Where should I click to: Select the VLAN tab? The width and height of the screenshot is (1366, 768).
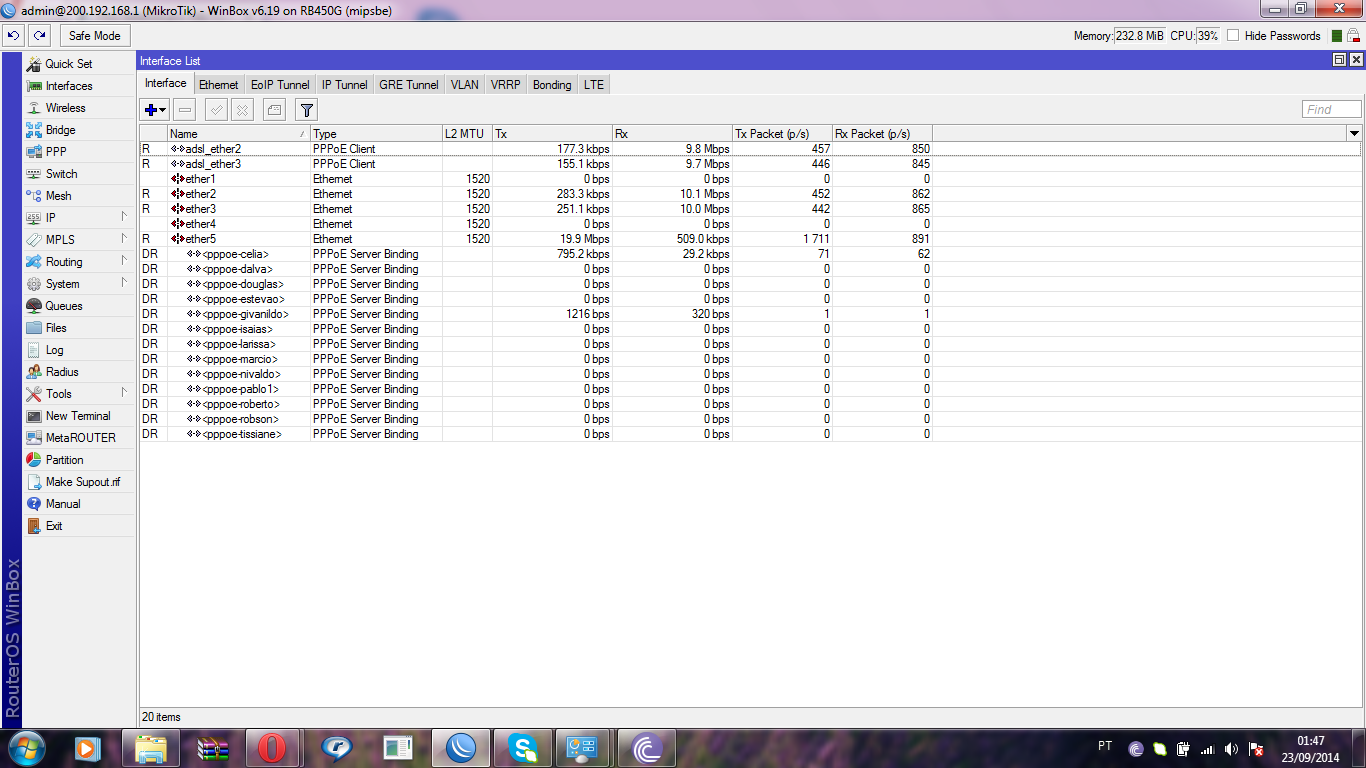[464, 85]
